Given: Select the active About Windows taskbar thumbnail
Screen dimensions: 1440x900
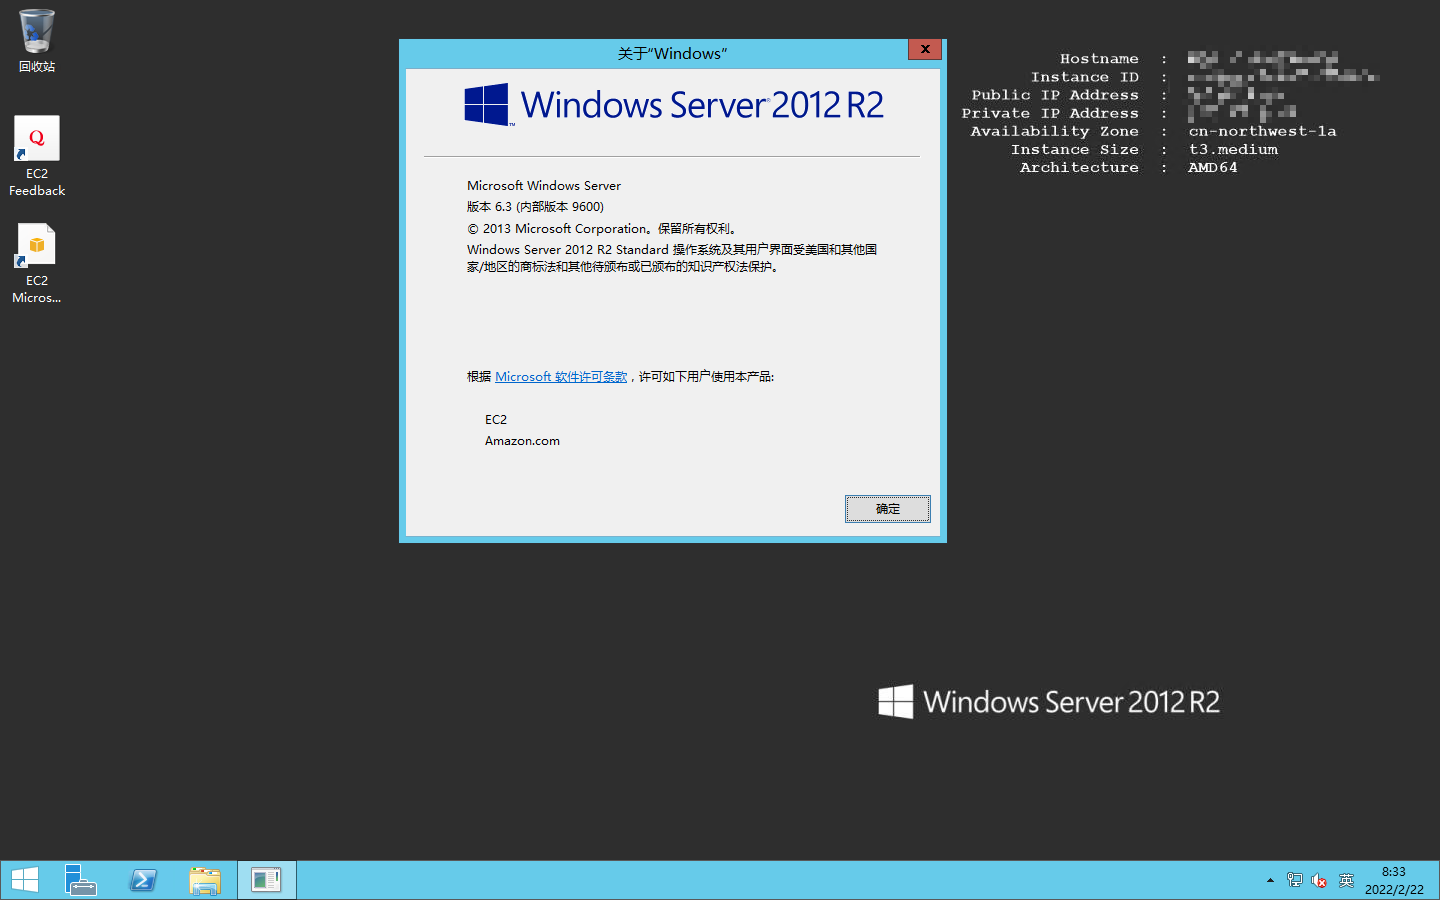Looking at the screenshot, I should [266, 880].
